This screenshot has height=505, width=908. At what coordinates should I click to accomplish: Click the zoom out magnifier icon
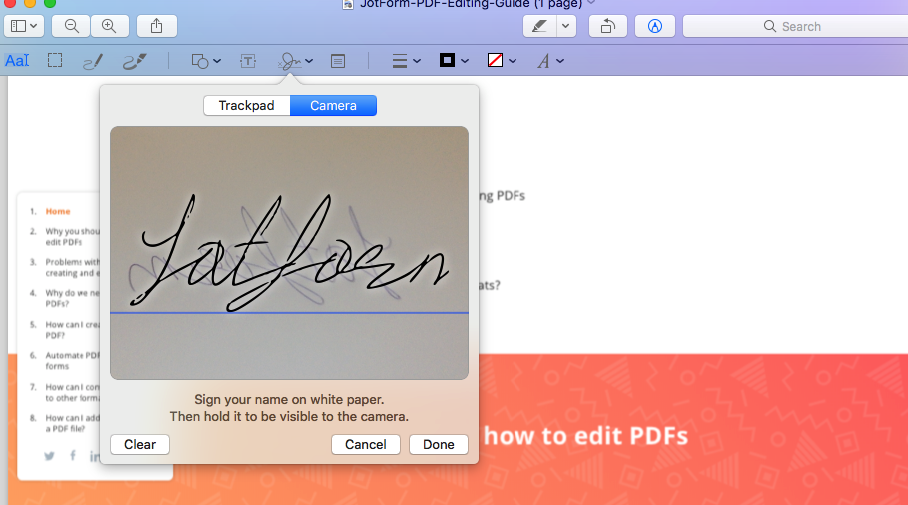pyautogui.click(x=71, y=26)
